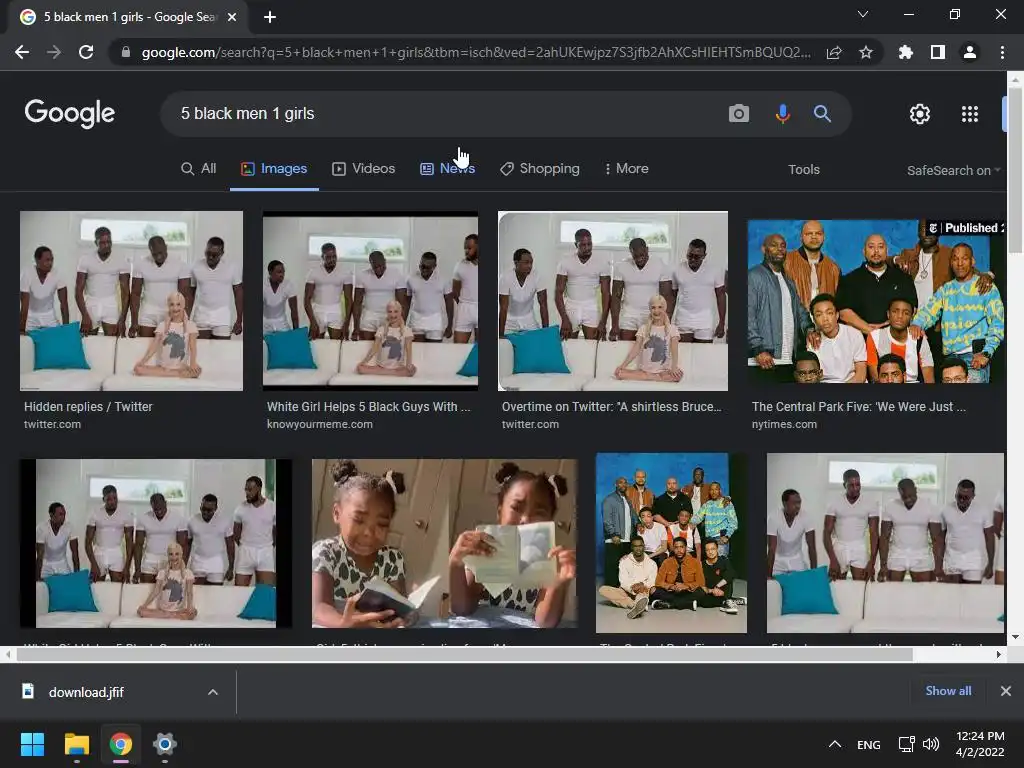Open the Chrome profile avatar icon

point(970,52)
